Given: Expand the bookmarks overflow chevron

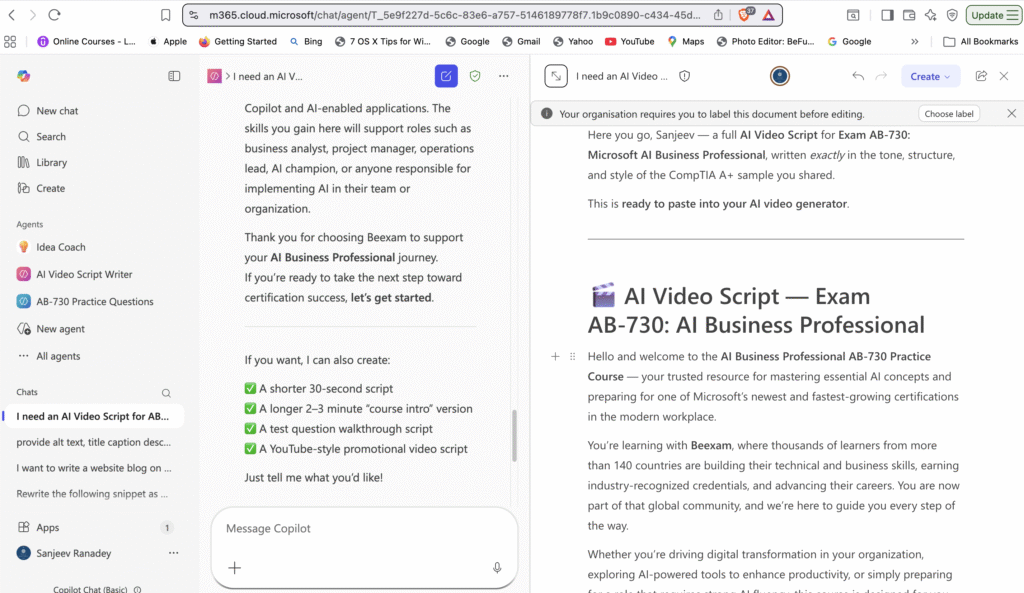Looking at the screenshot, I should point(913,41).
